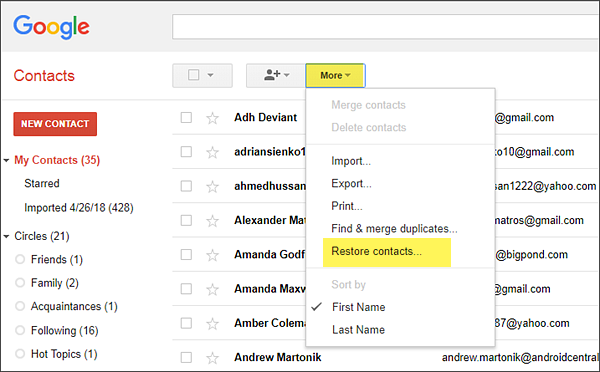Star the ahmedhussan contact
The image size is (600, 372).
pos(212,187)
